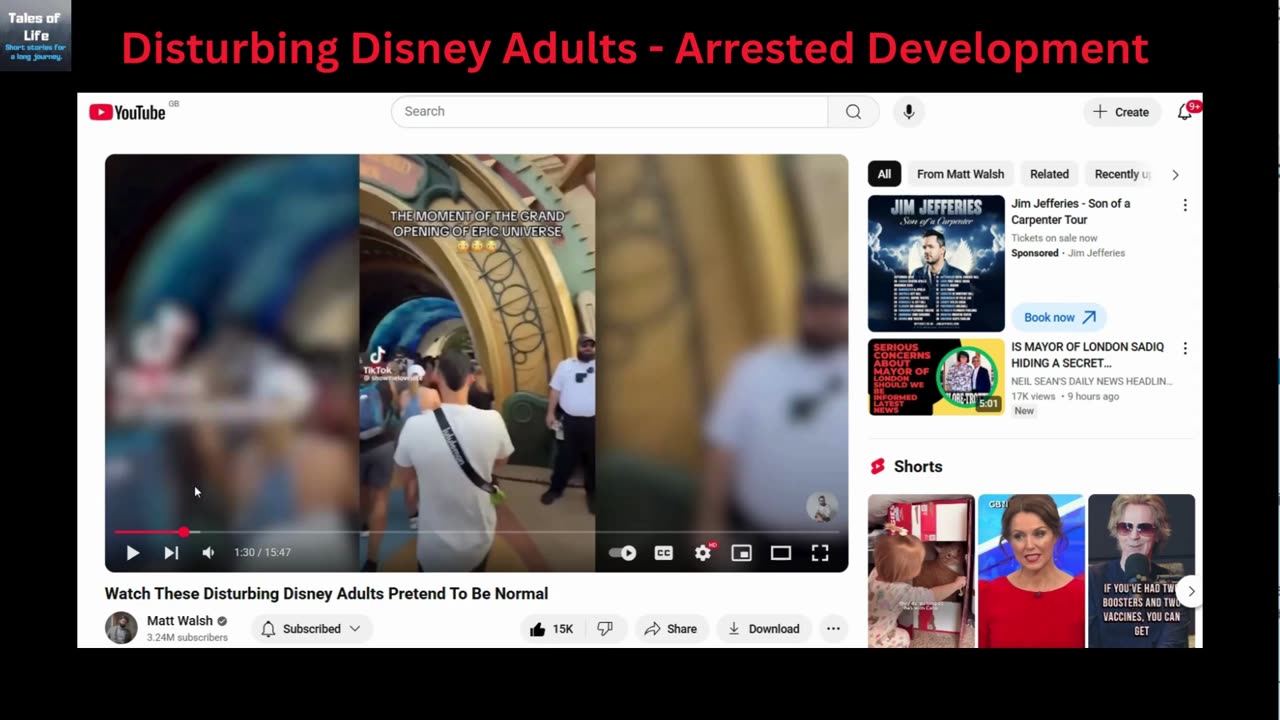Open more actions ellipsis menu
Viewport: 1280px width, 720px height.
[x=833, y=629]
